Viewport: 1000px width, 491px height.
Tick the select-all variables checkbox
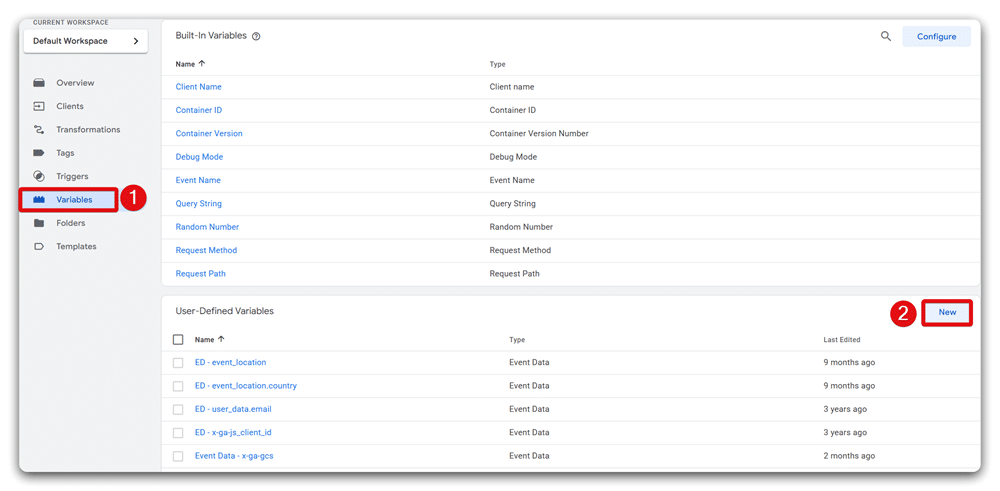click(178, 340)
